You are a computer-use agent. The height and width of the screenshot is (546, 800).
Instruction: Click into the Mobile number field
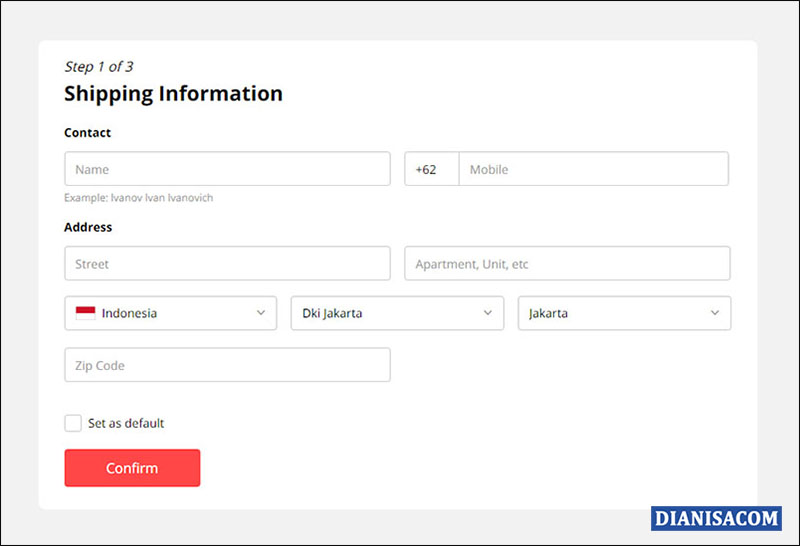click(593, 169)
